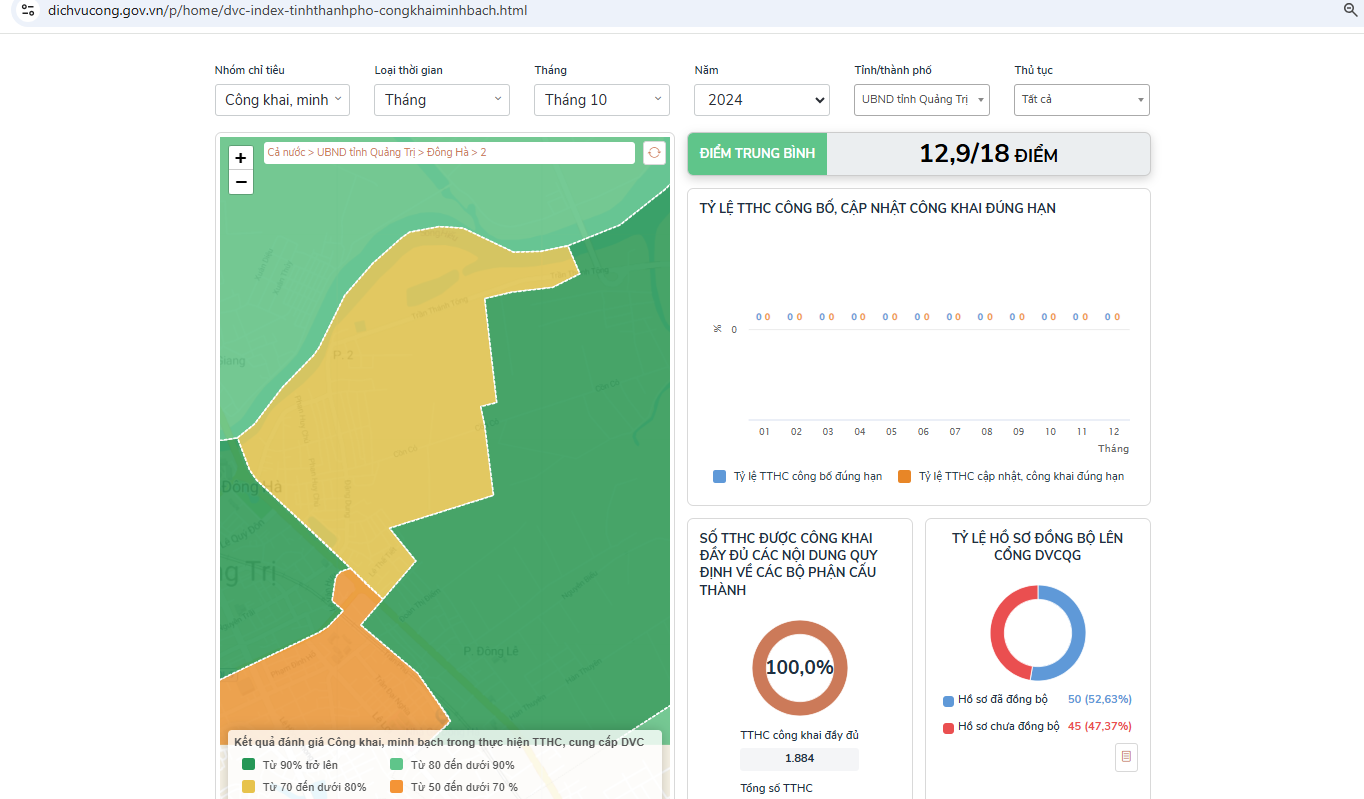Click the Từ 80 đến dưới 90% swatch
This screenshot has width=1364, height=799.
397,765
